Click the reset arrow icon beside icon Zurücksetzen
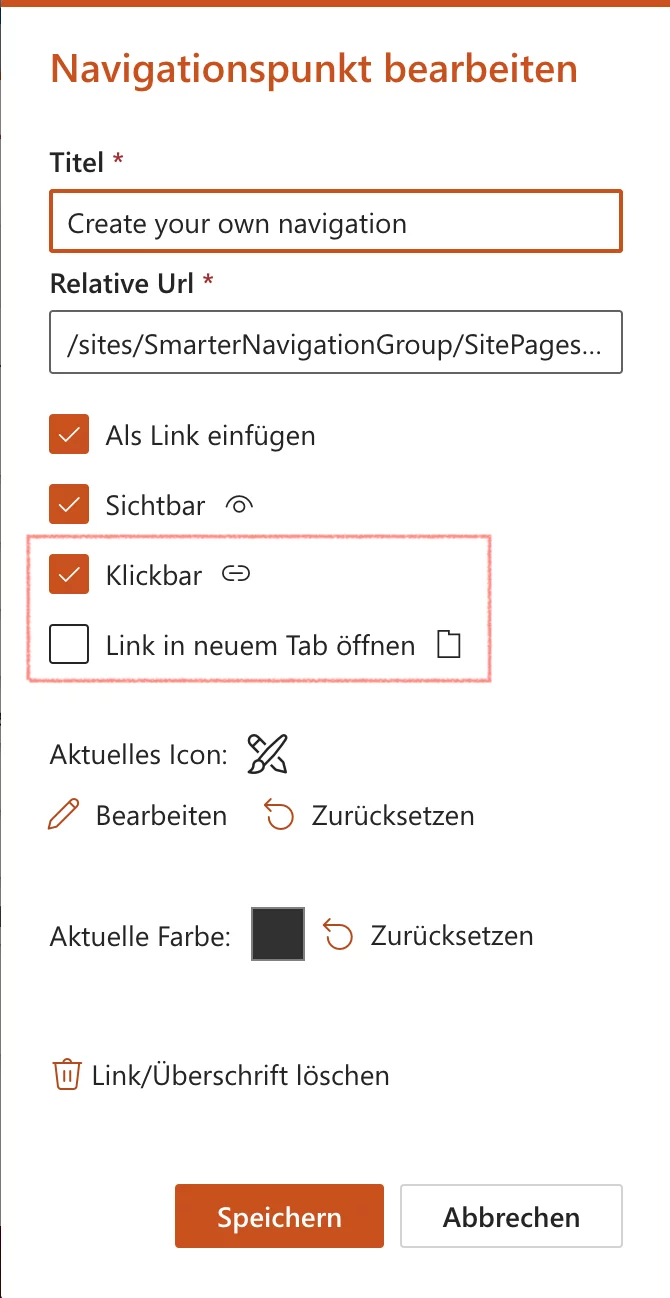670x1298 pixels. 279,816
